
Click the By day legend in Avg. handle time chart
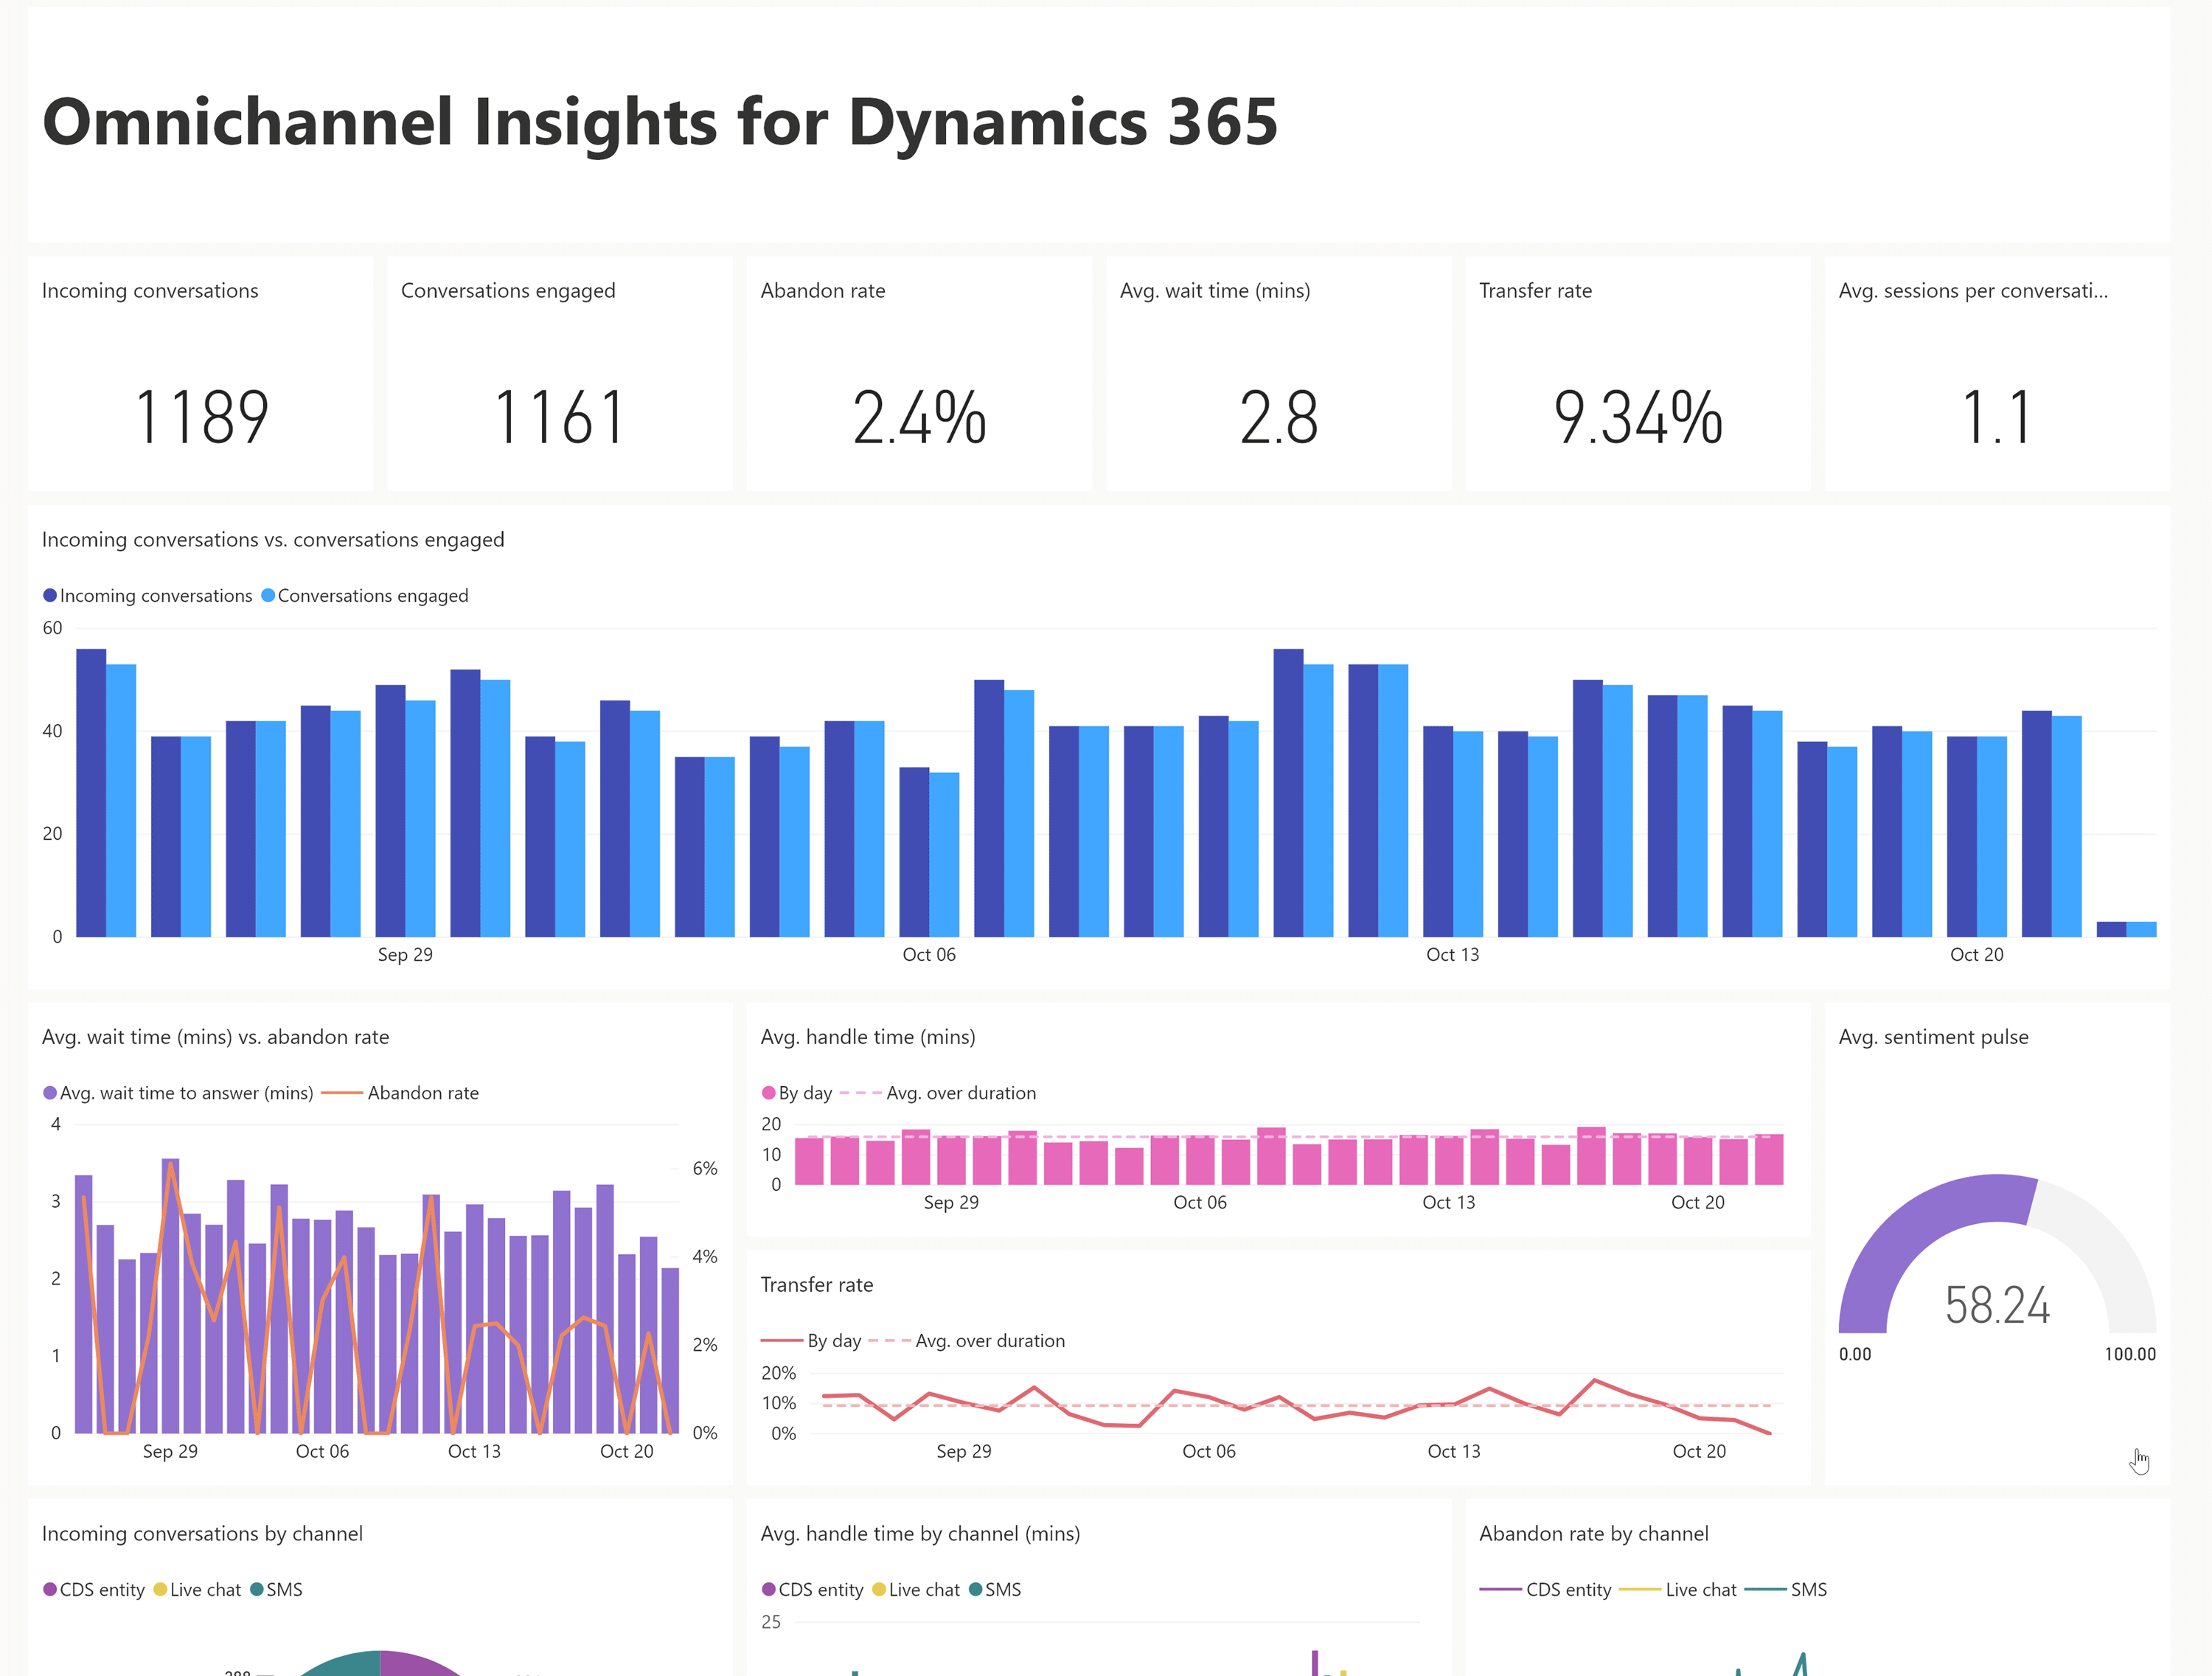click(x=797, y=1093)
